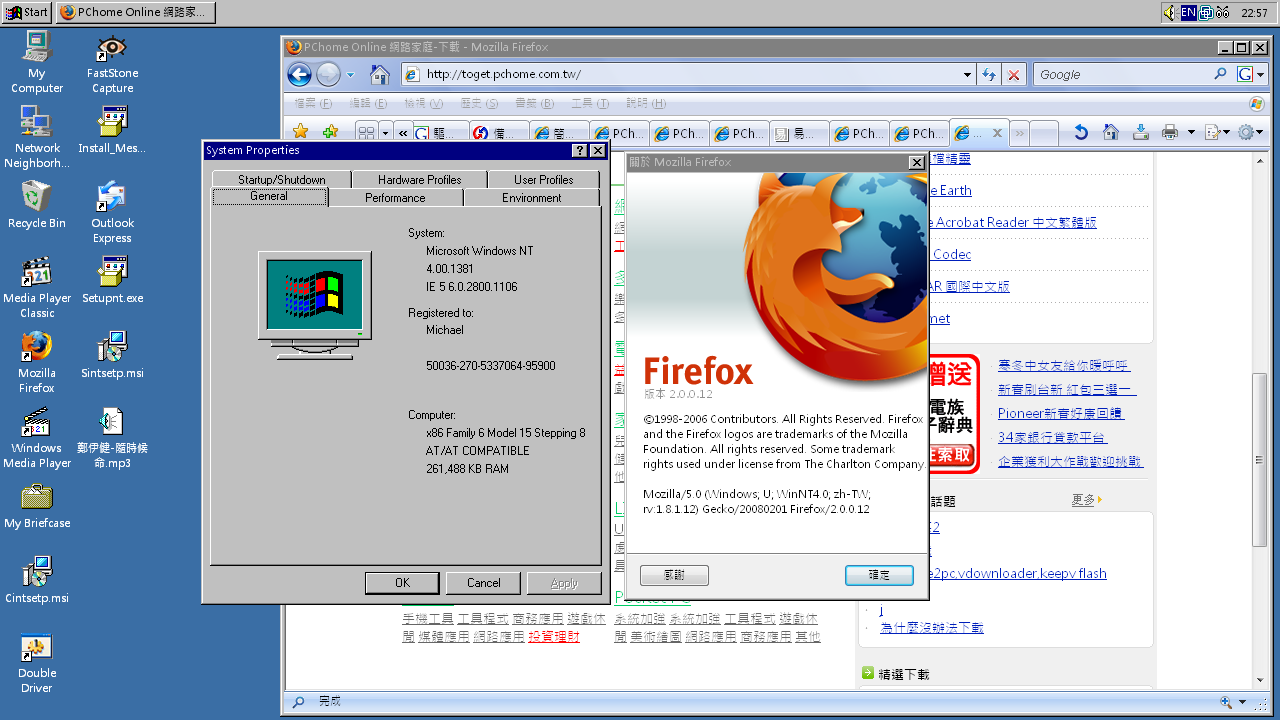Click the Firefox back navigation arrow
Screen dimensions: 1280x720
299,74
